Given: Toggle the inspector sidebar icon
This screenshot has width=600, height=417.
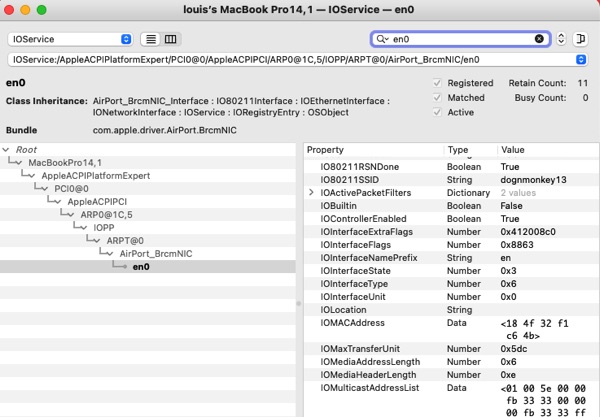Looking at the screenshot, I should [582, 39].
